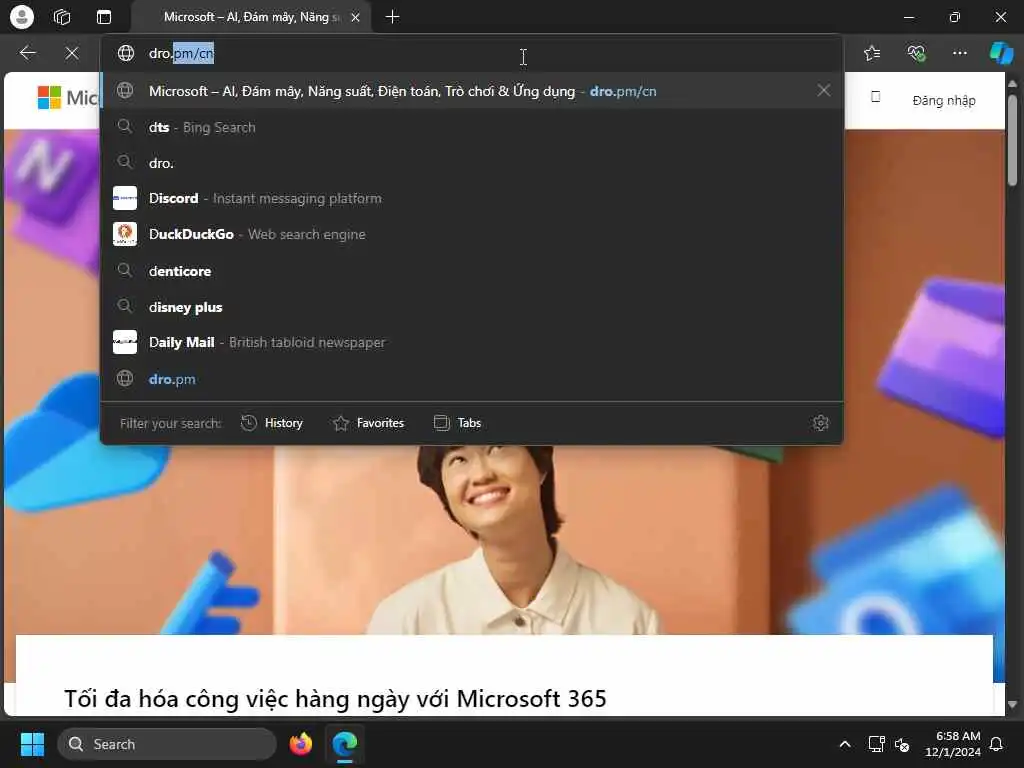Open a new tab with plus button
Viewport: 1024px width, 768px height.
pyautogui.click(x=392, y=17)
